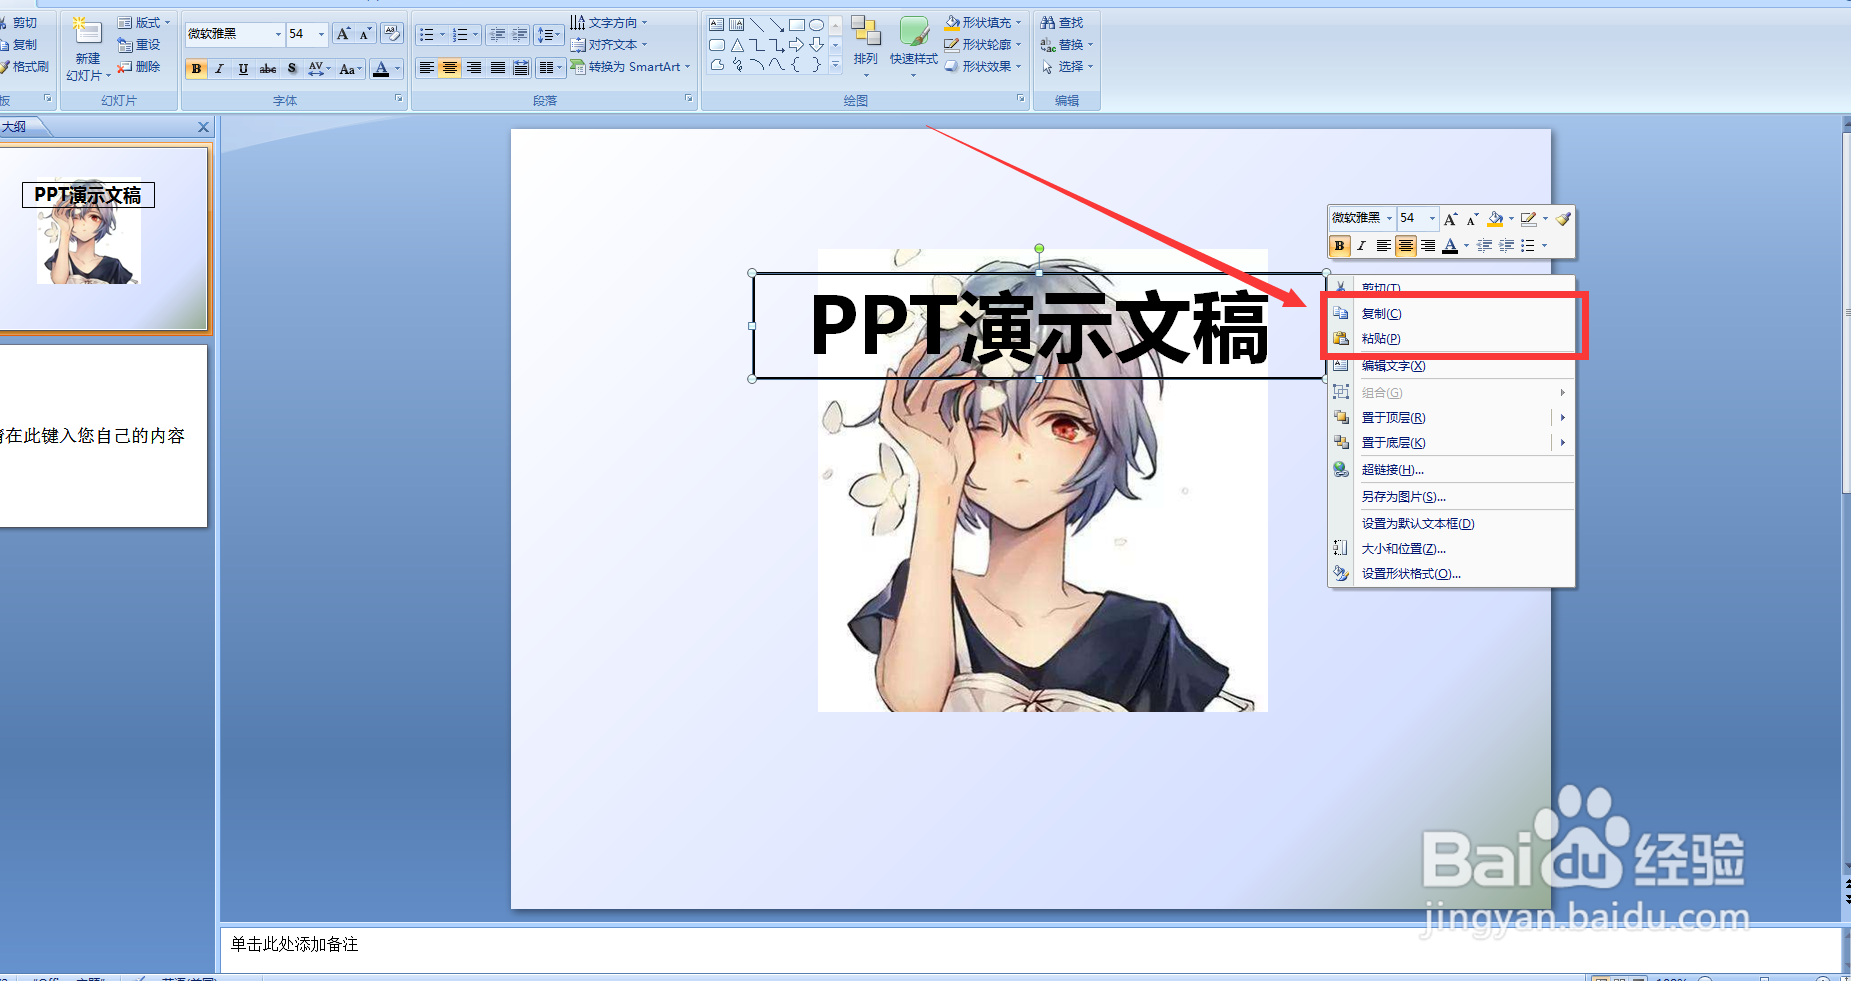Click Shrink Font in mini toolbar

pos(1472,219)
